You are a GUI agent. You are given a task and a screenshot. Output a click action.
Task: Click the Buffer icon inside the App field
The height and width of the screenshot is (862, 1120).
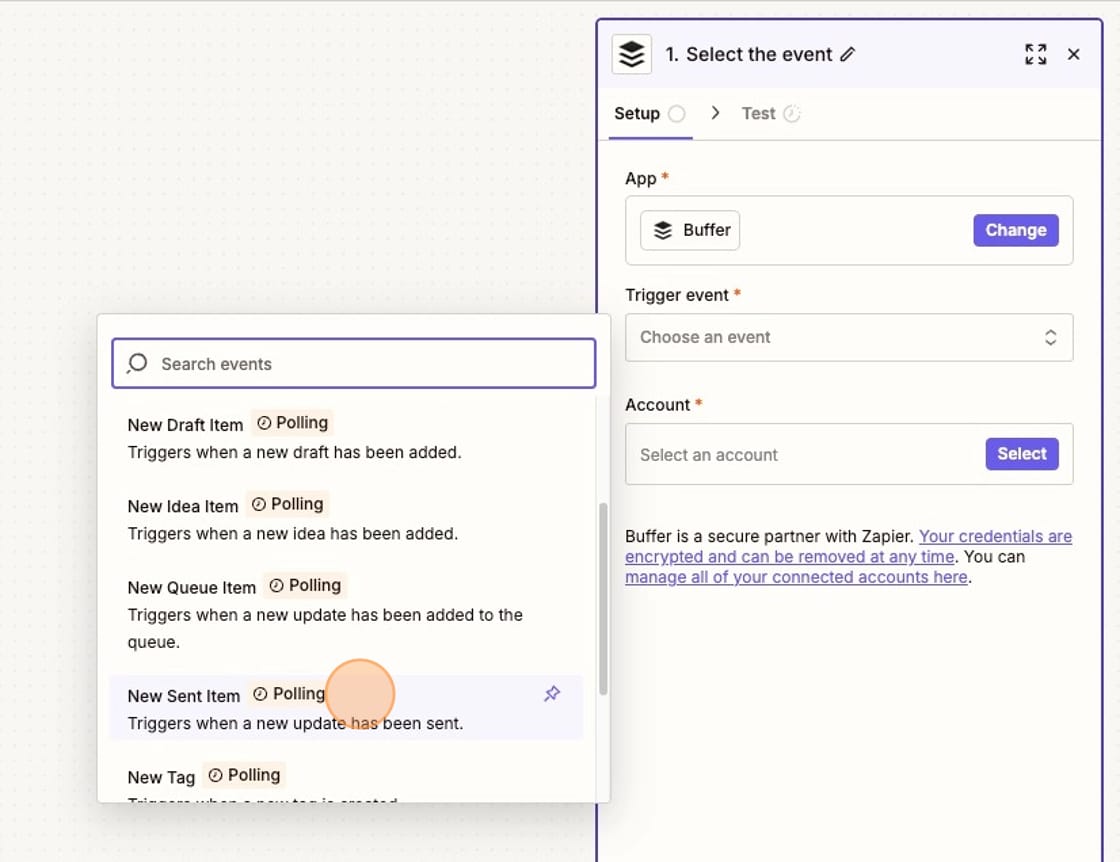tap(663, 230)
